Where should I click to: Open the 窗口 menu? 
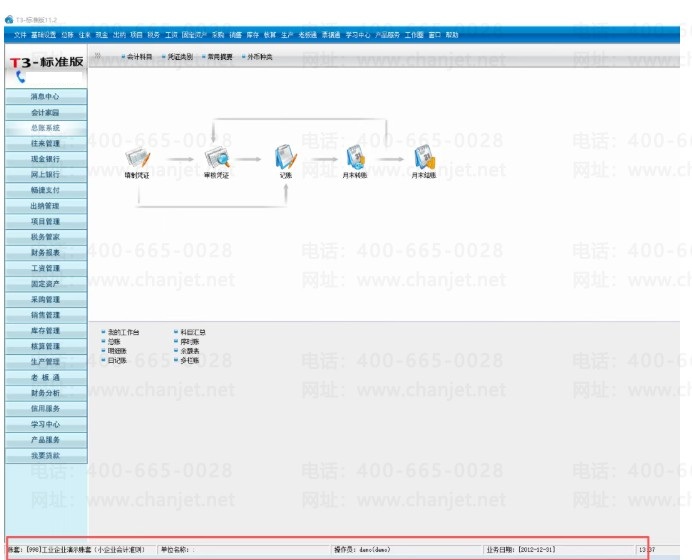tap(435, 35)
